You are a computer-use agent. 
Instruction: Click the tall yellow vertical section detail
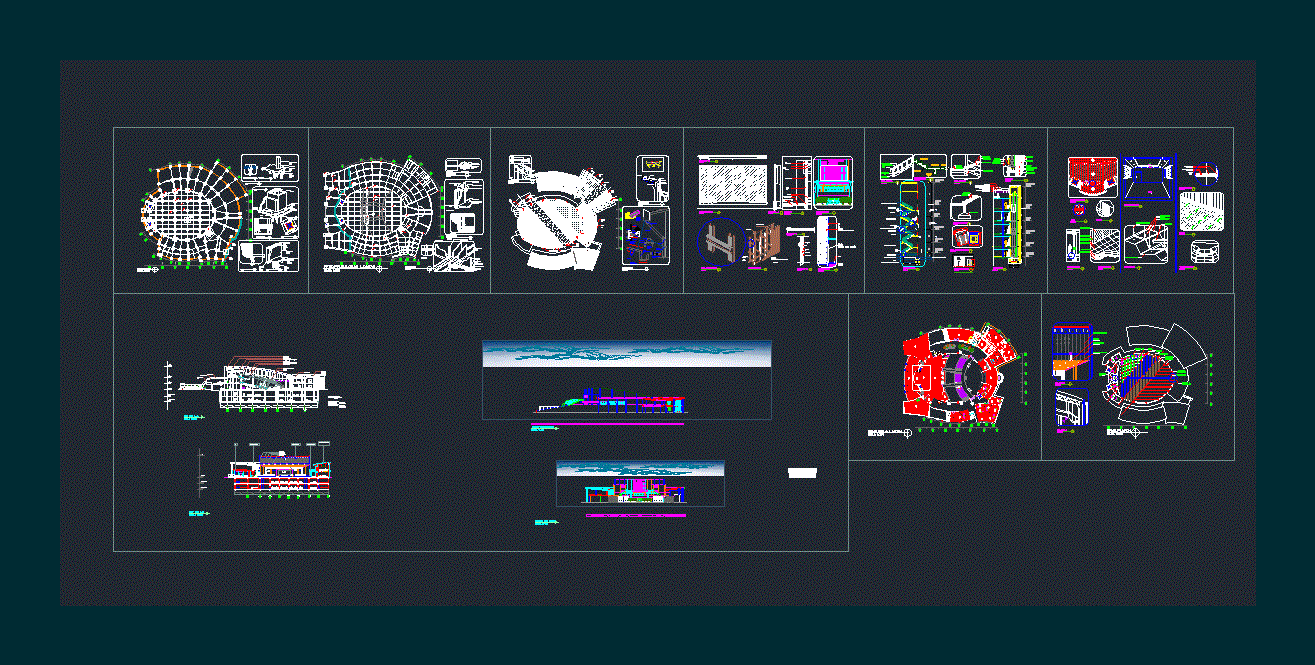1010,225
